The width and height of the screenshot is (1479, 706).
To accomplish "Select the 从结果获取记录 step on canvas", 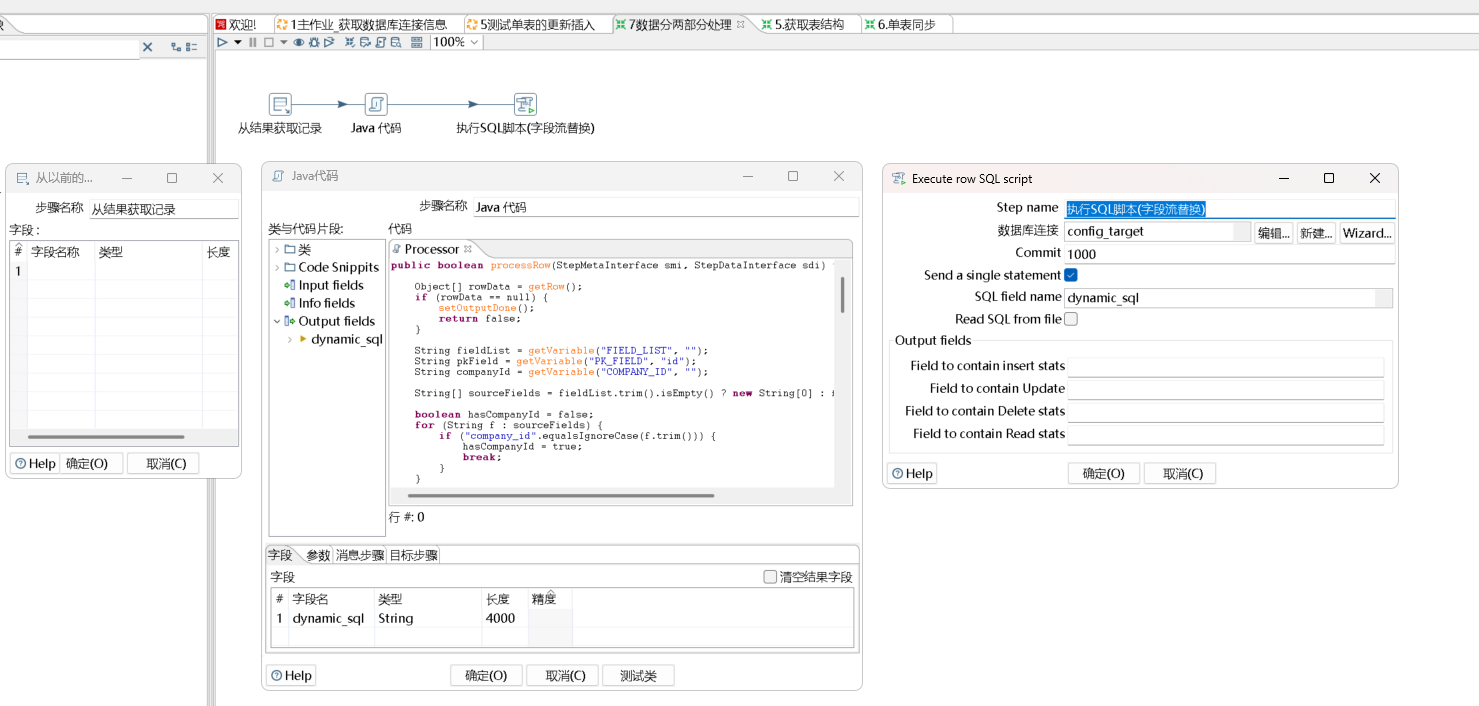I will 280,104.
